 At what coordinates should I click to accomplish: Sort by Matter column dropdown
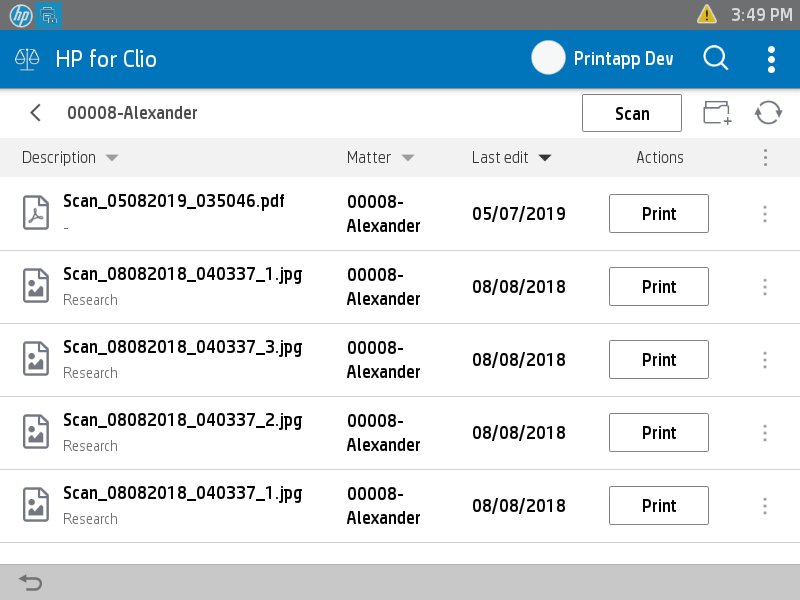point(408,158)
